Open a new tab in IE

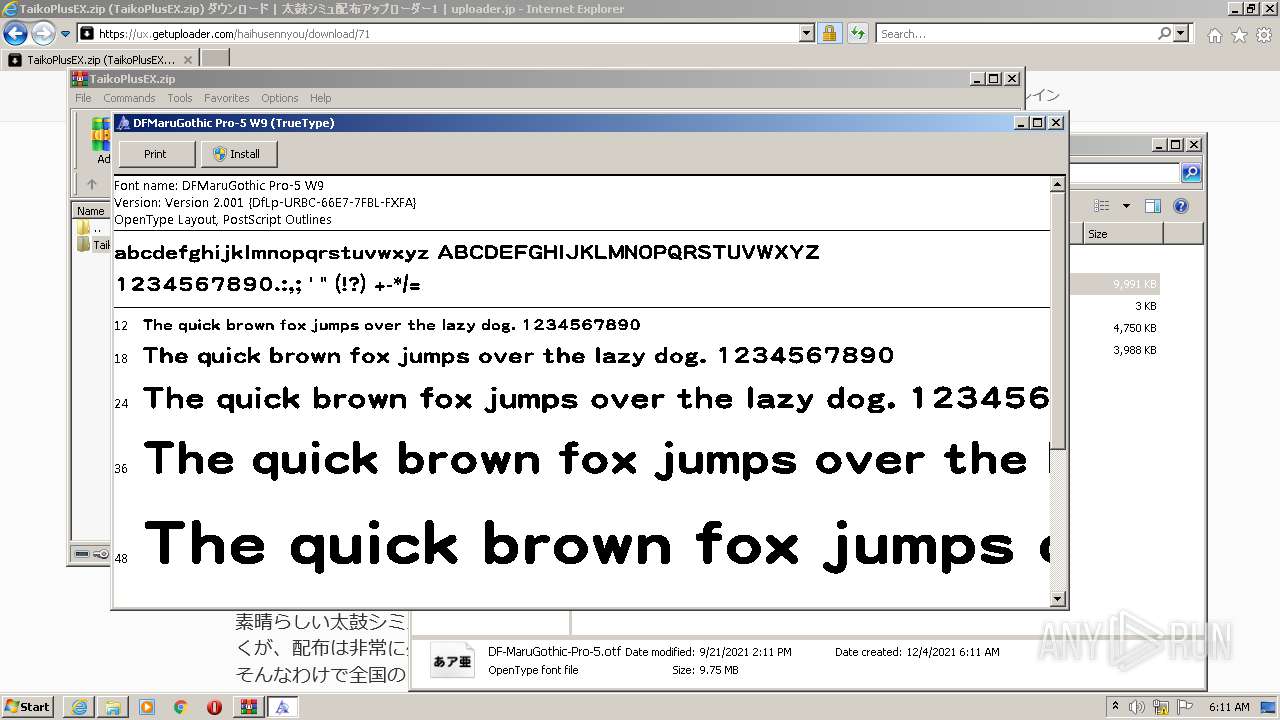click(x=215, y=59)
